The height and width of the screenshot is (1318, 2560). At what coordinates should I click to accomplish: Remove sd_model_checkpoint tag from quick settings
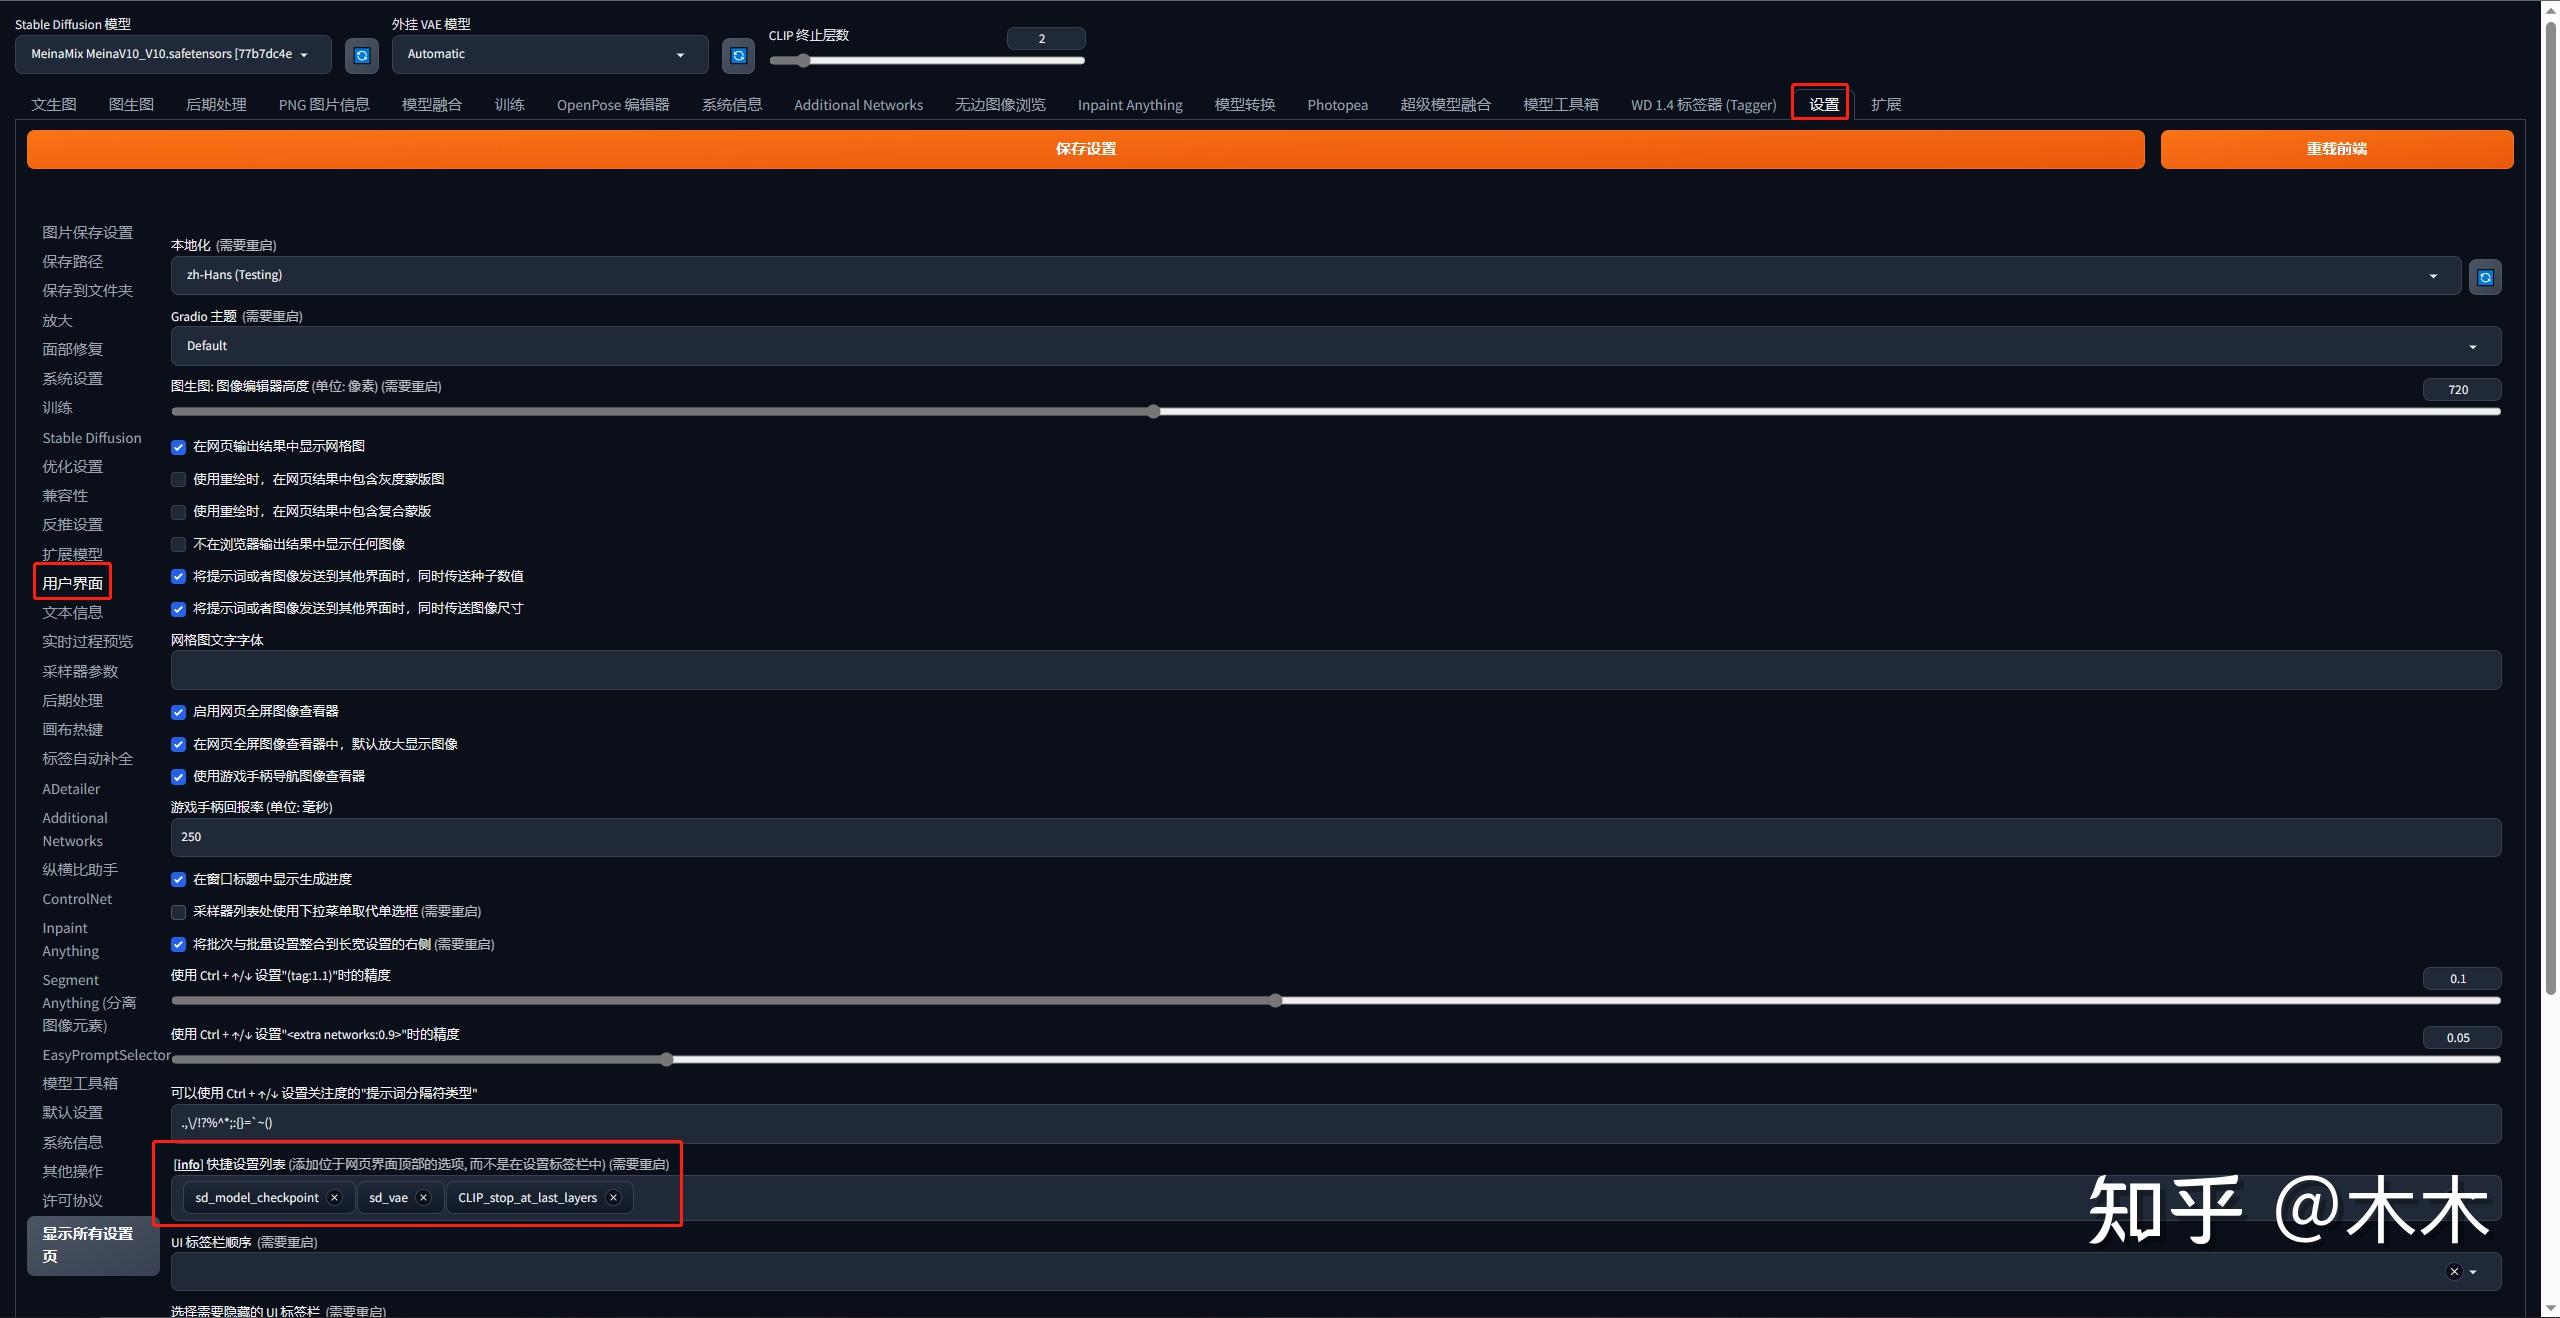click(335, 1198)
